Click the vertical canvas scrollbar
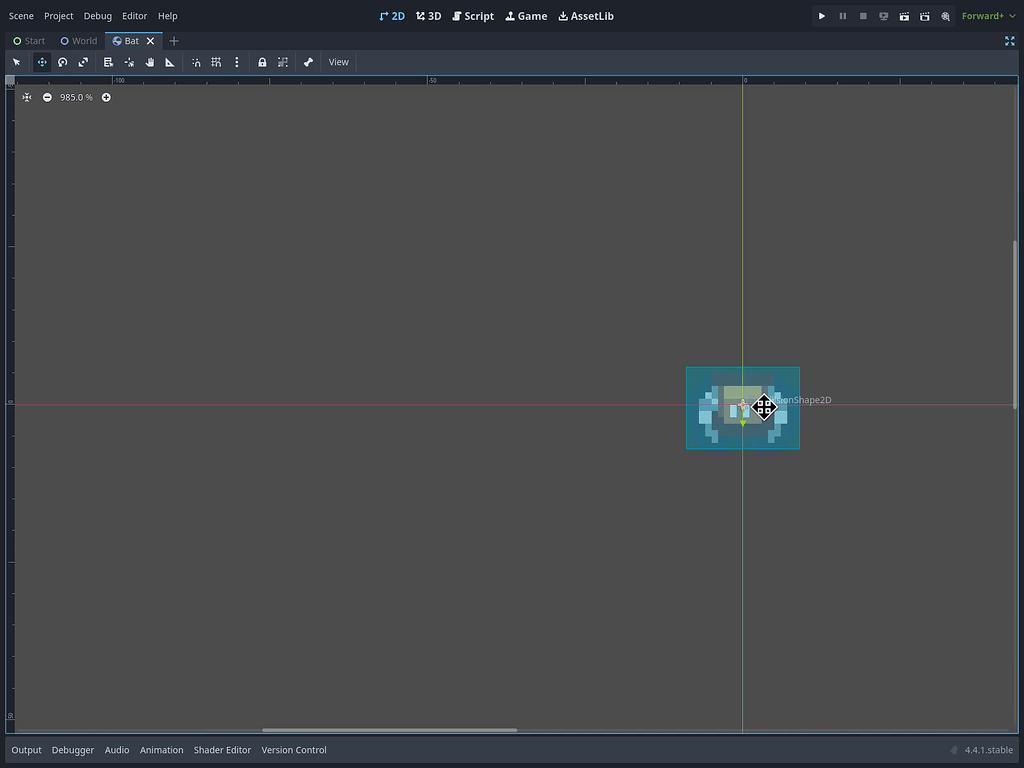 [1015, 325]
